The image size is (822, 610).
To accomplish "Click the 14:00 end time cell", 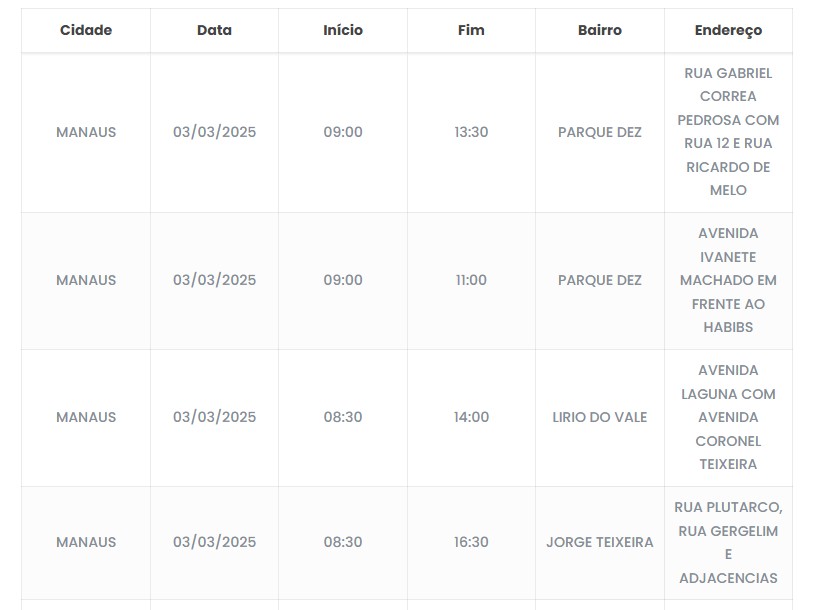I will click(471, 417).
